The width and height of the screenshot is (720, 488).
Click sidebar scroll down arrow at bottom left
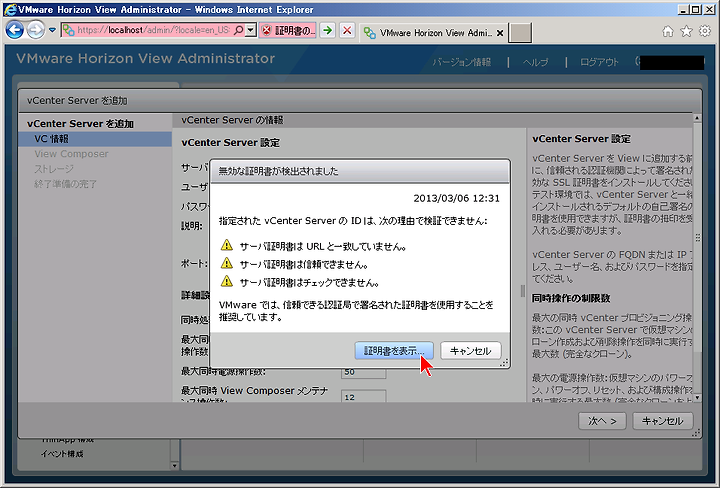(x=174, y=466)
